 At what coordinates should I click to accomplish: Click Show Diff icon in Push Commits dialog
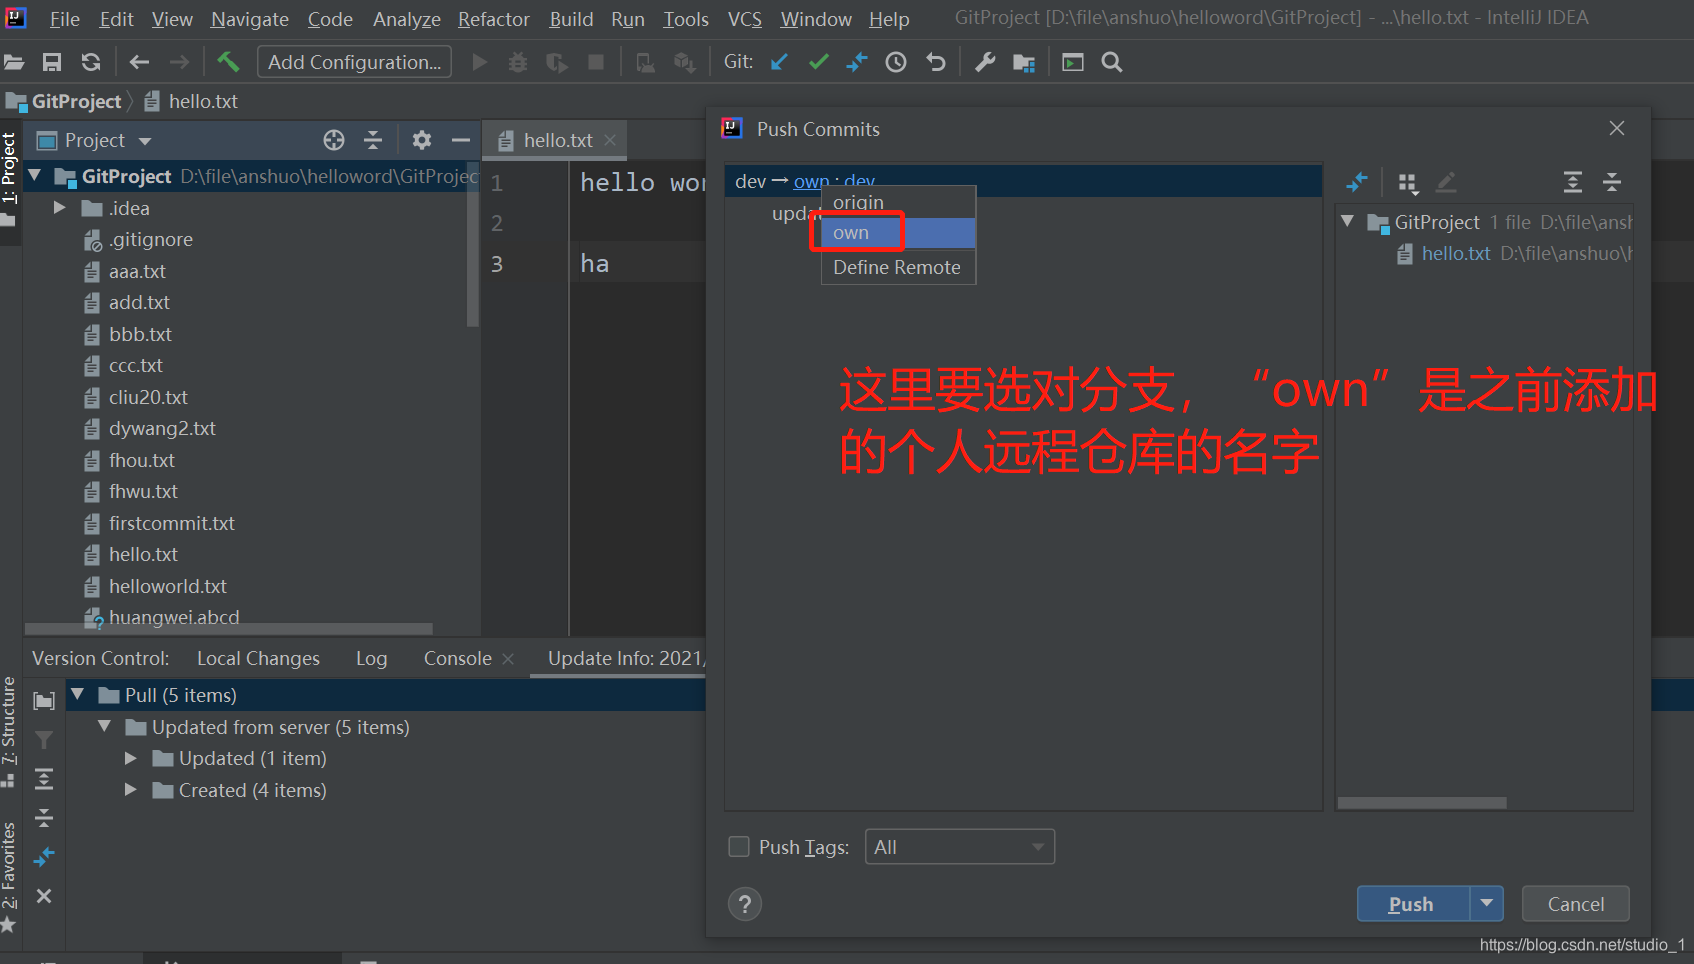(1357, 182)
